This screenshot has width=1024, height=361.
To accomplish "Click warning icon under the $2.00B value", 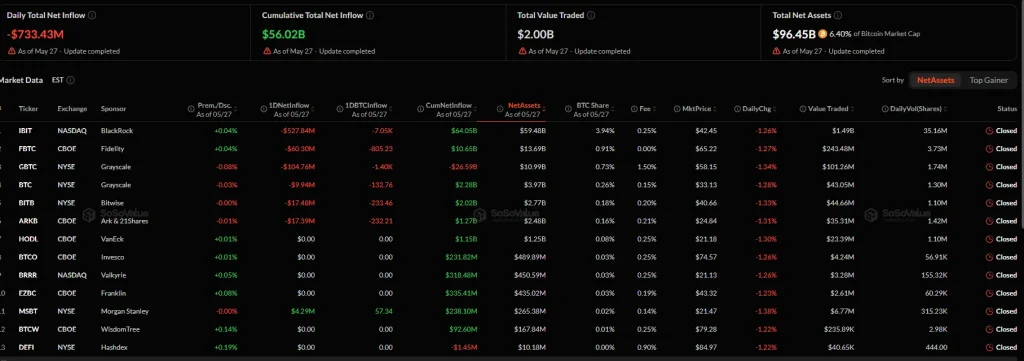I will tap(522, 51).
